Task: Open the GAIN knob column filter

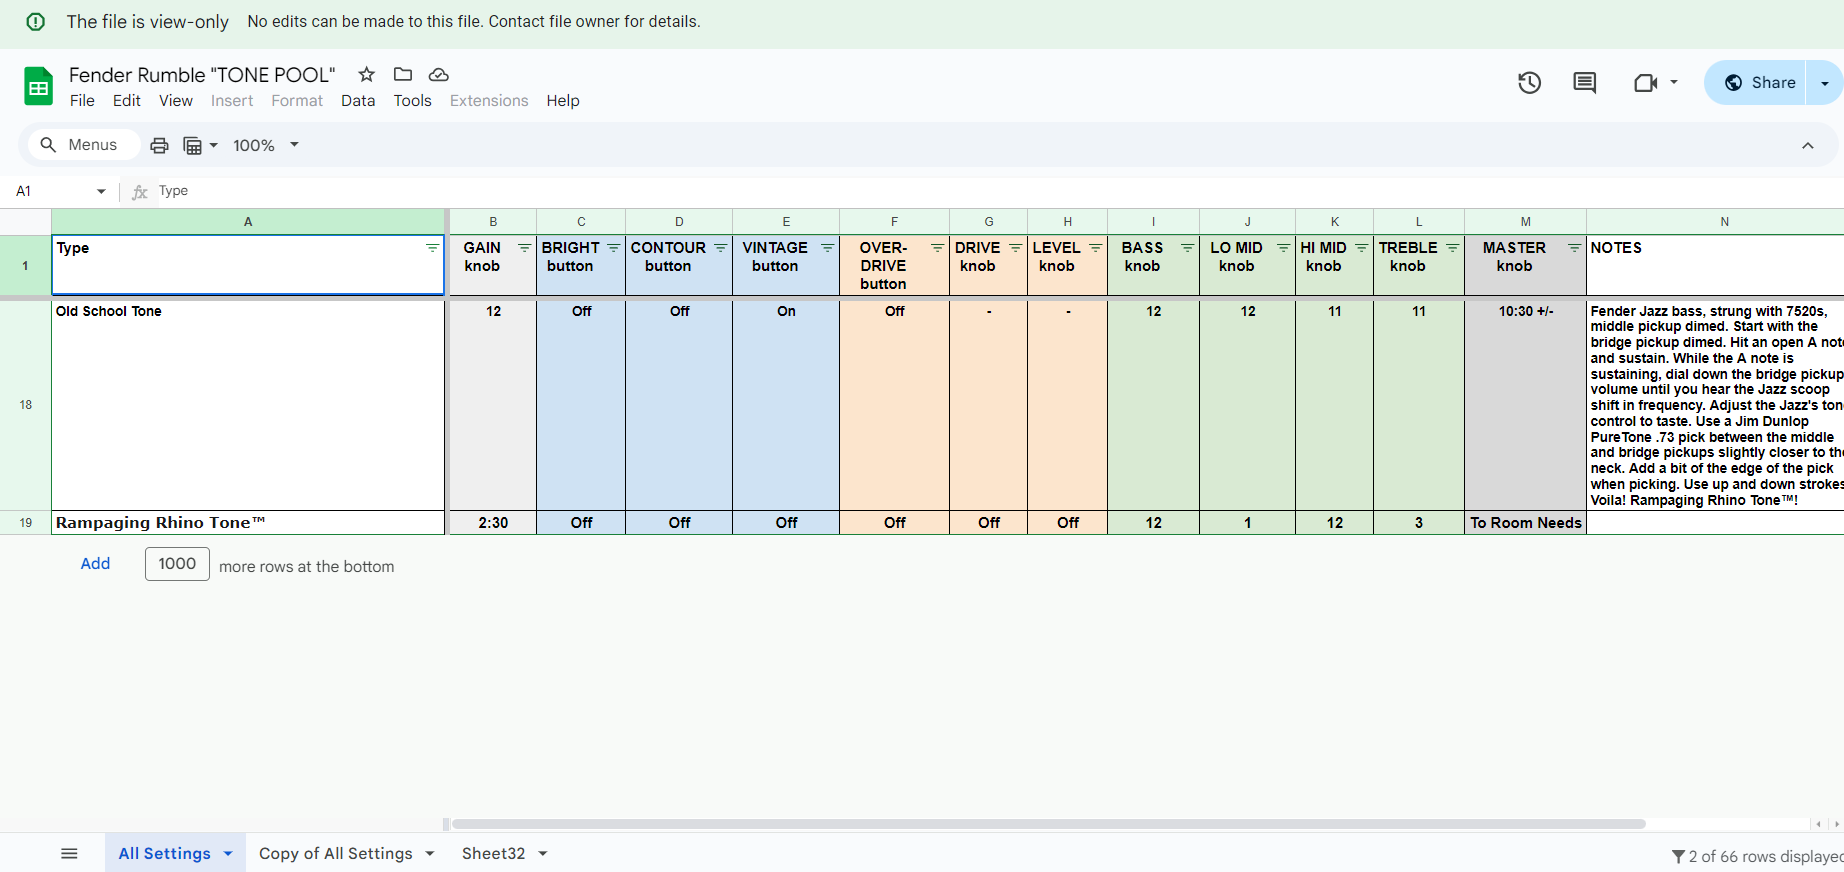Action: [x=524, y=248]
